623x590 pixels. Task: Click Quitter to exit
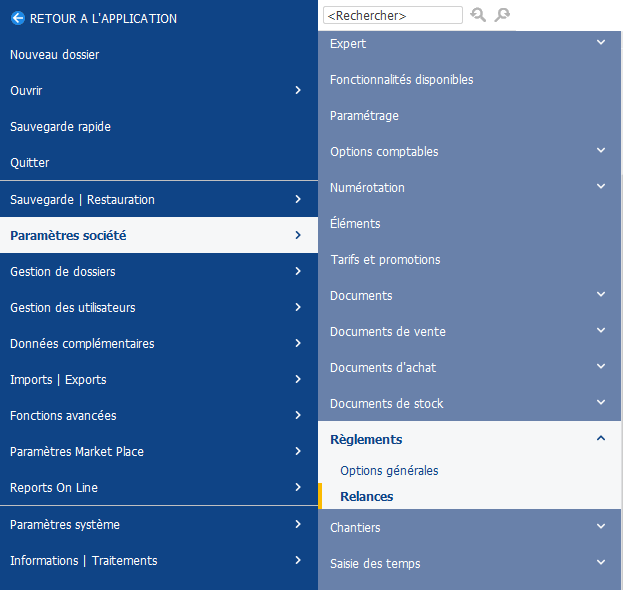159,162
